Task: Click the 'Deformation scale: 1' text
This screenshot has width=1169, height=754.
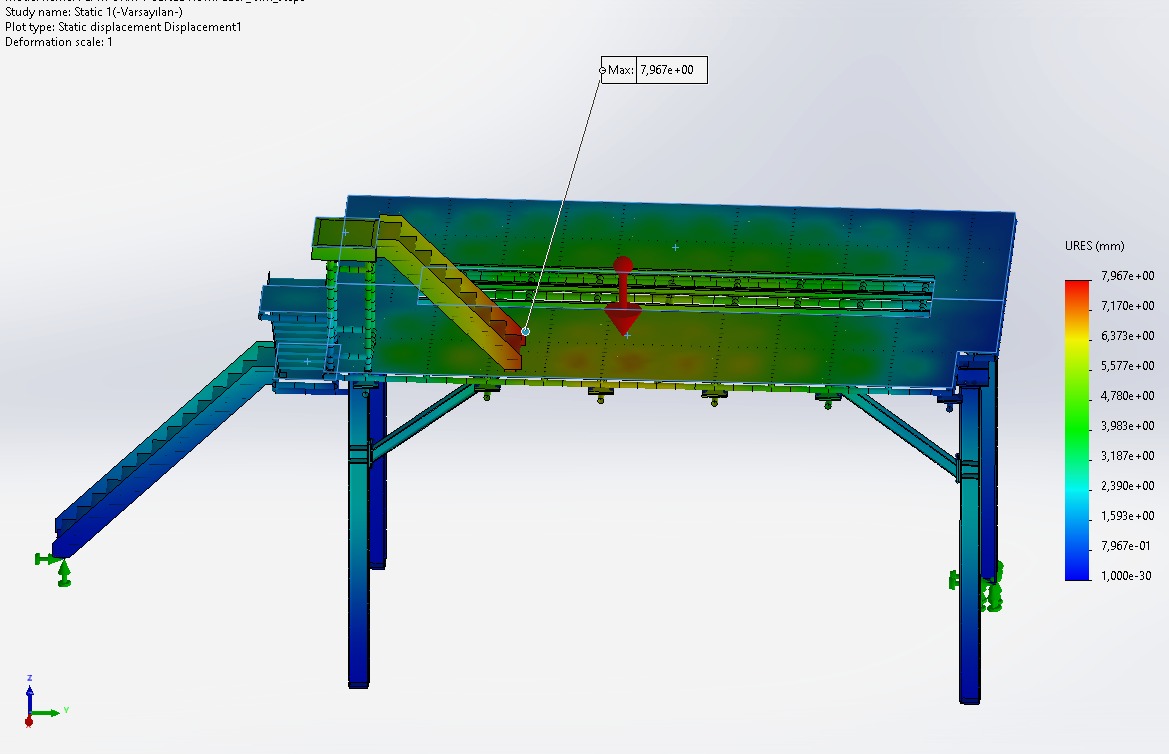Action: 59,42
